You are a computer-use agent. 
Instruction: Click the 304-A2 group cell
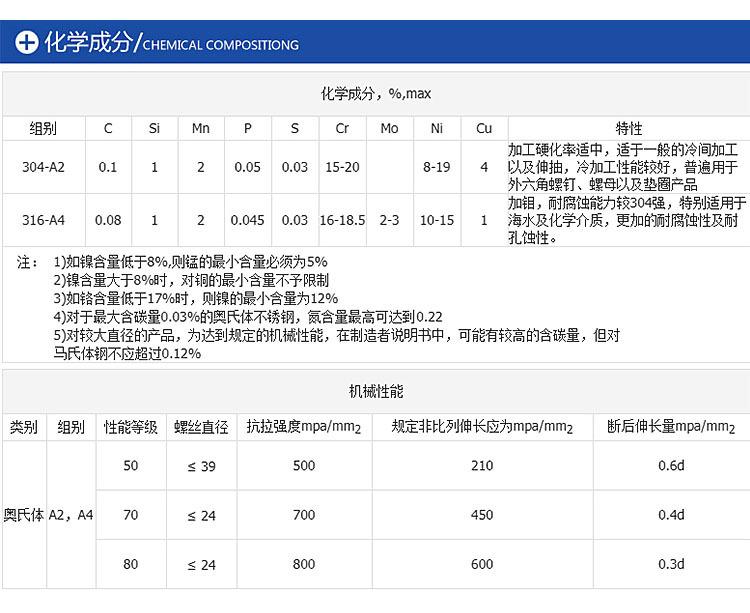(44, 167)
